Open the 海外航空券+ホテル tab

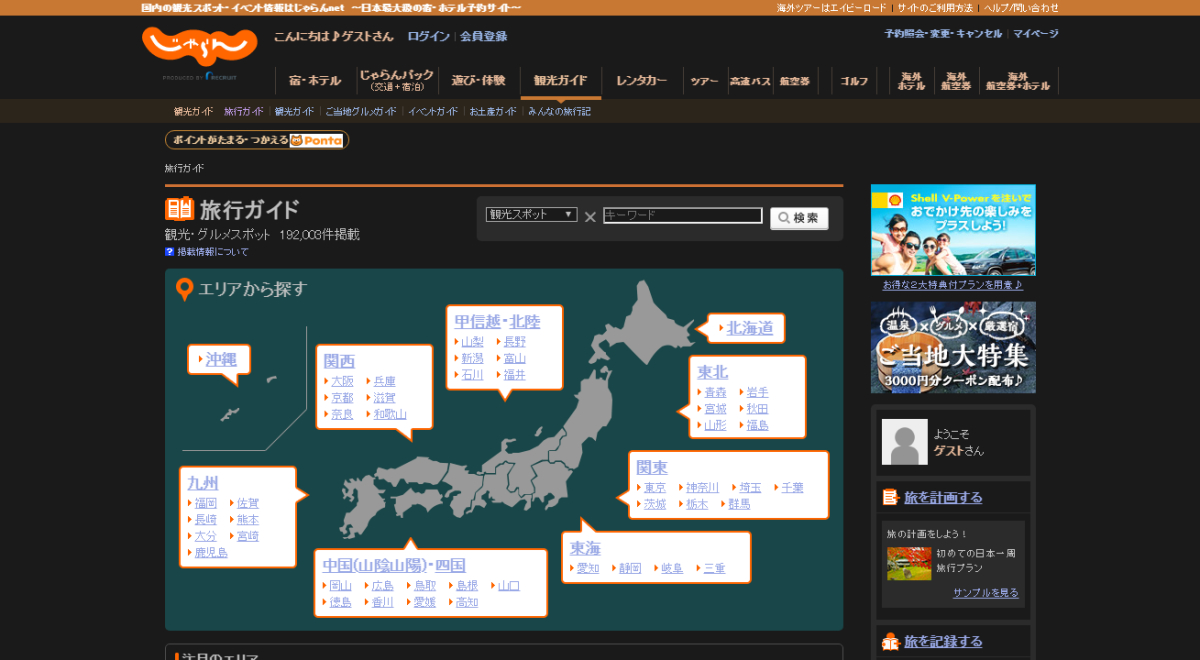(1018, 81)
